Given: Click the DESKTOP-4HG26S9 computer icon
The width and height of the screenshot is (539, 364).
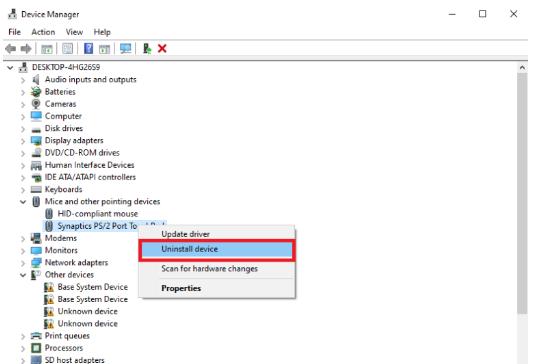Looking at the screenshot, I should (23, 67).
